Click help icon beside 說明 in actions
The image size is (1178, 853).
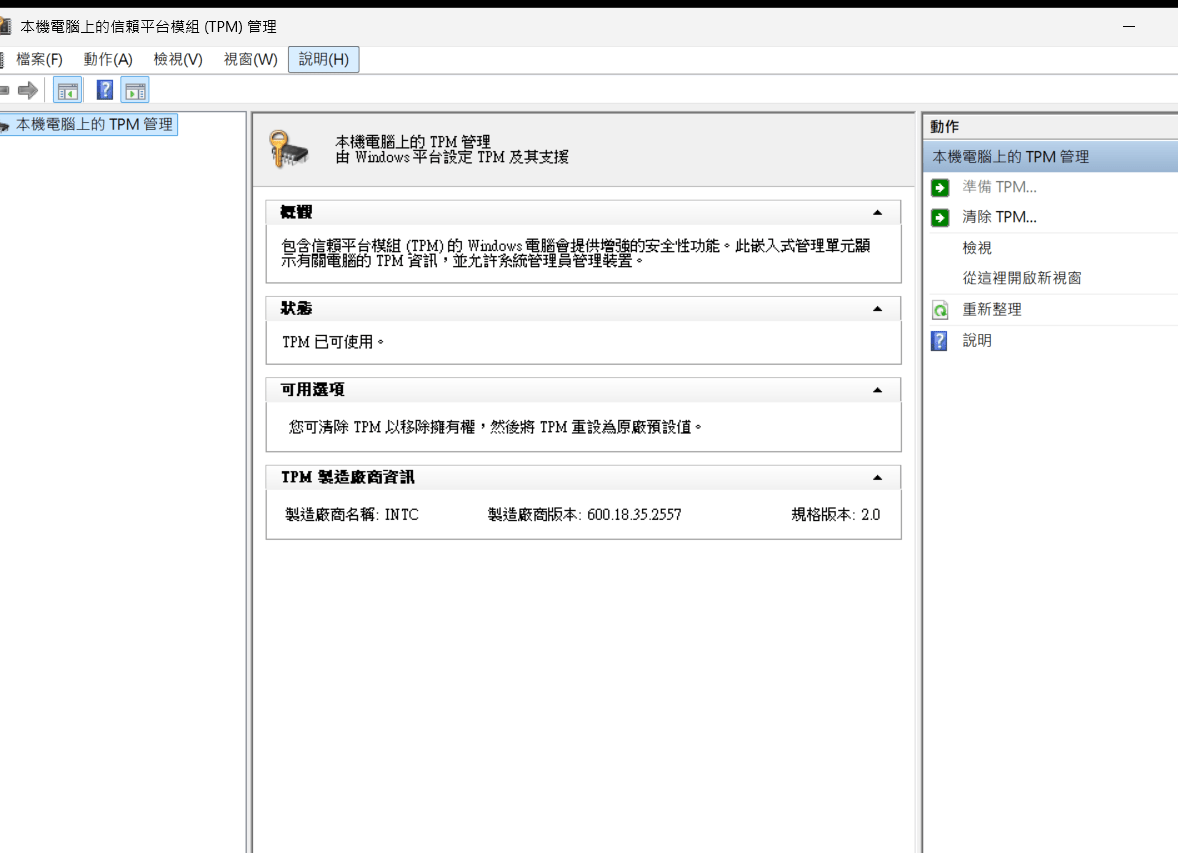(x=939, y=340)
